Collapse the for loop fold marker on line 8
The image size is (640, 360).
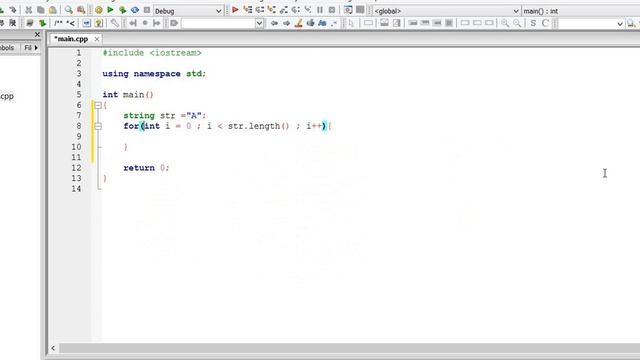click(x=98, y=127)
